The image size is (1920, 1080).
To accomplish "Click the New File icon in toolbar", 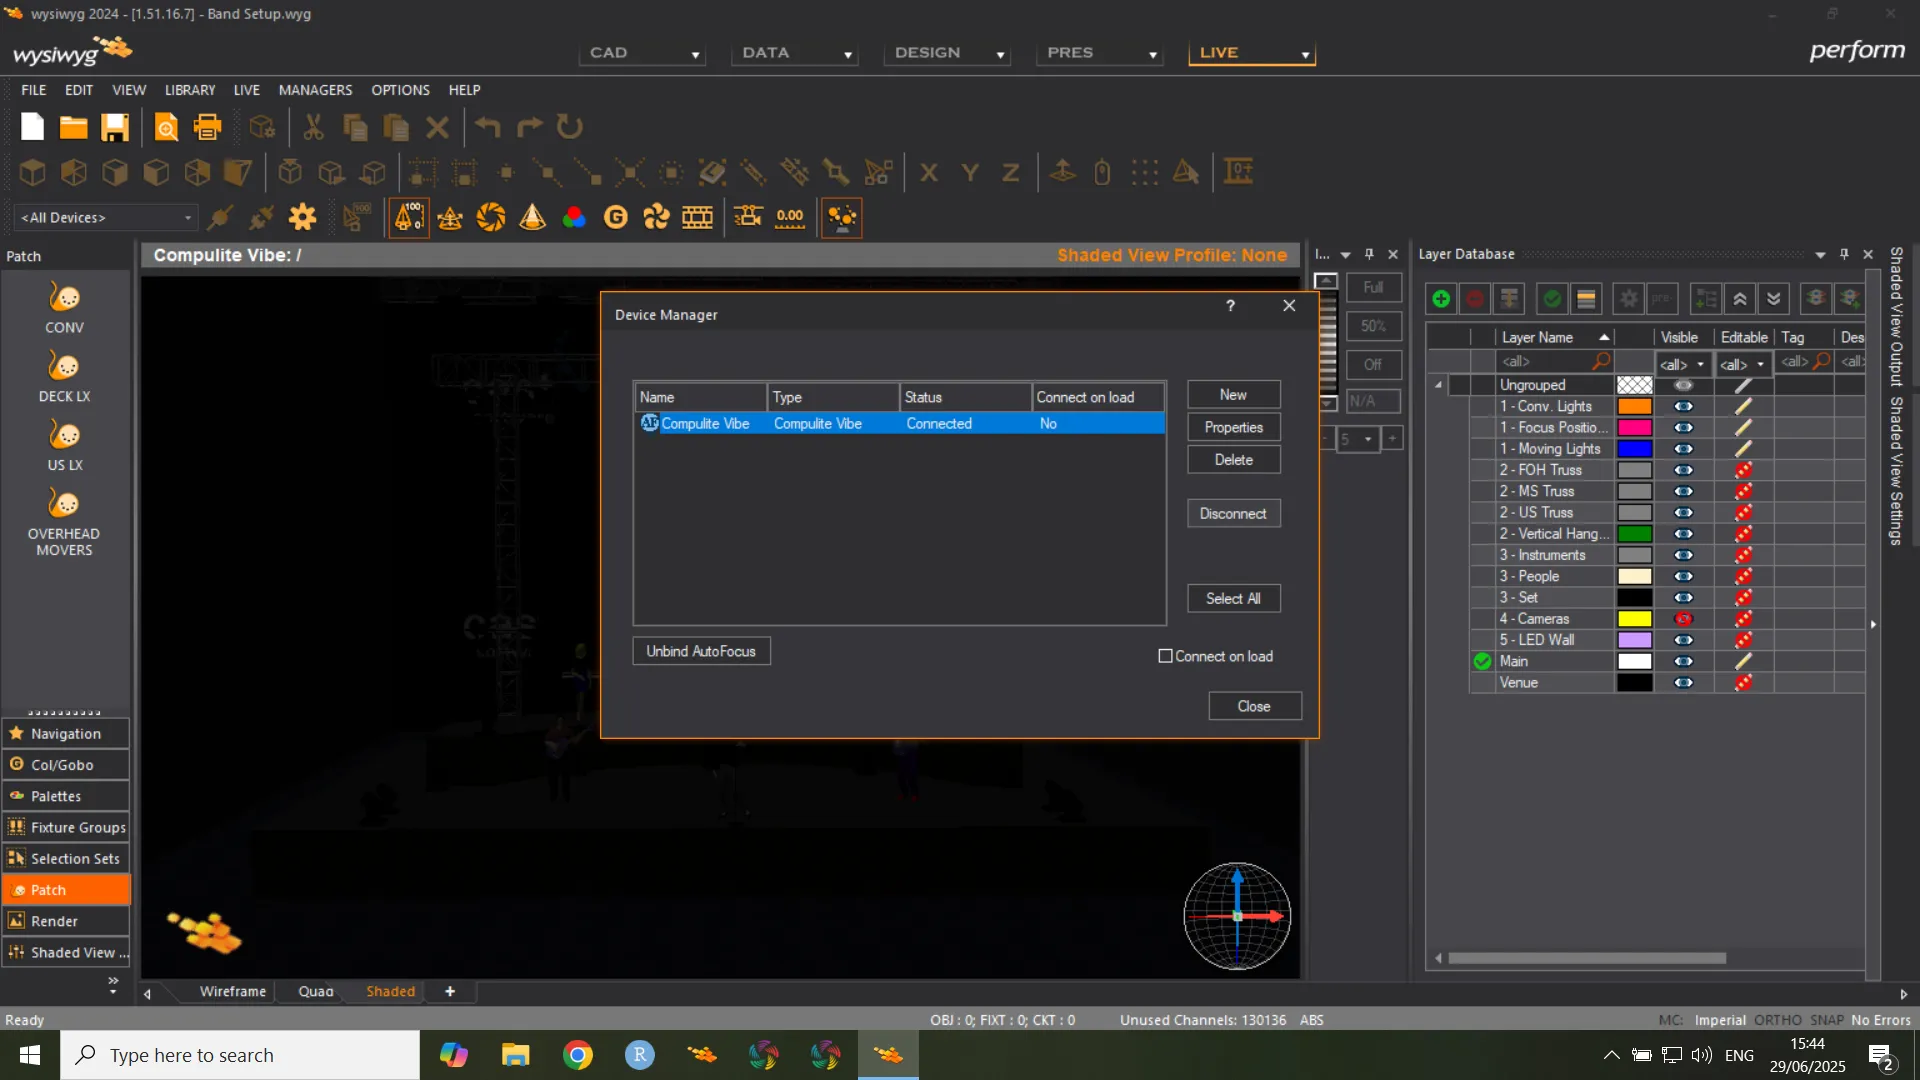I will click(32, 127).
